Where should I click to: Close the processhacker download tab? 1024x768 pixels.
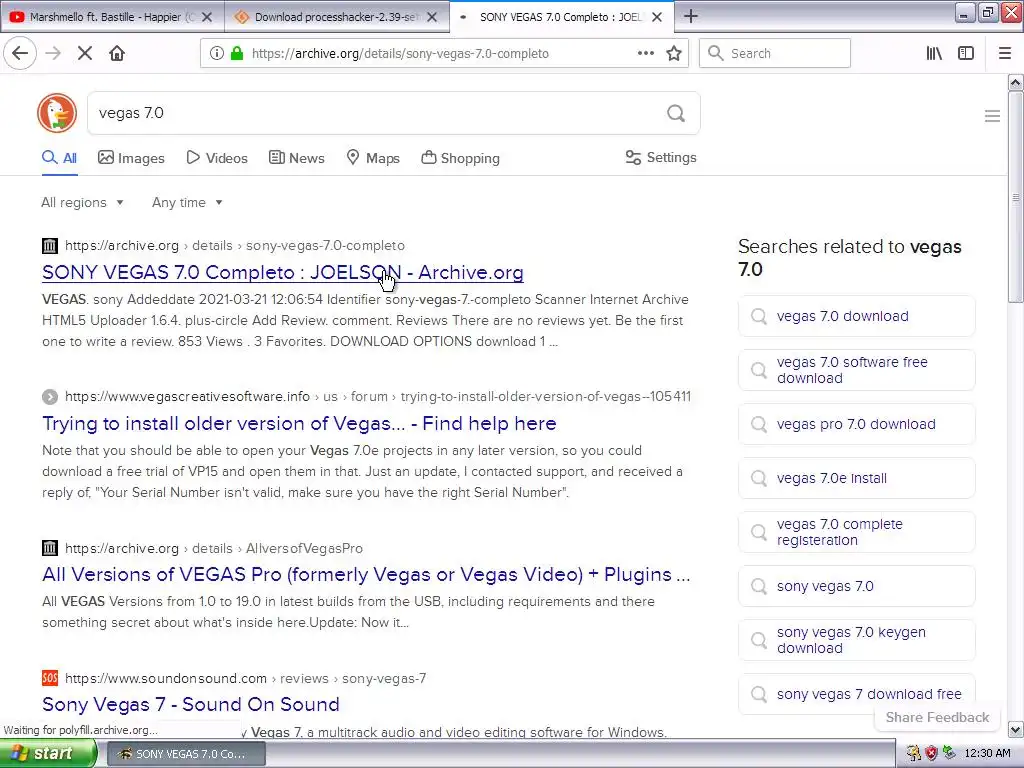(x=432, y=18)
